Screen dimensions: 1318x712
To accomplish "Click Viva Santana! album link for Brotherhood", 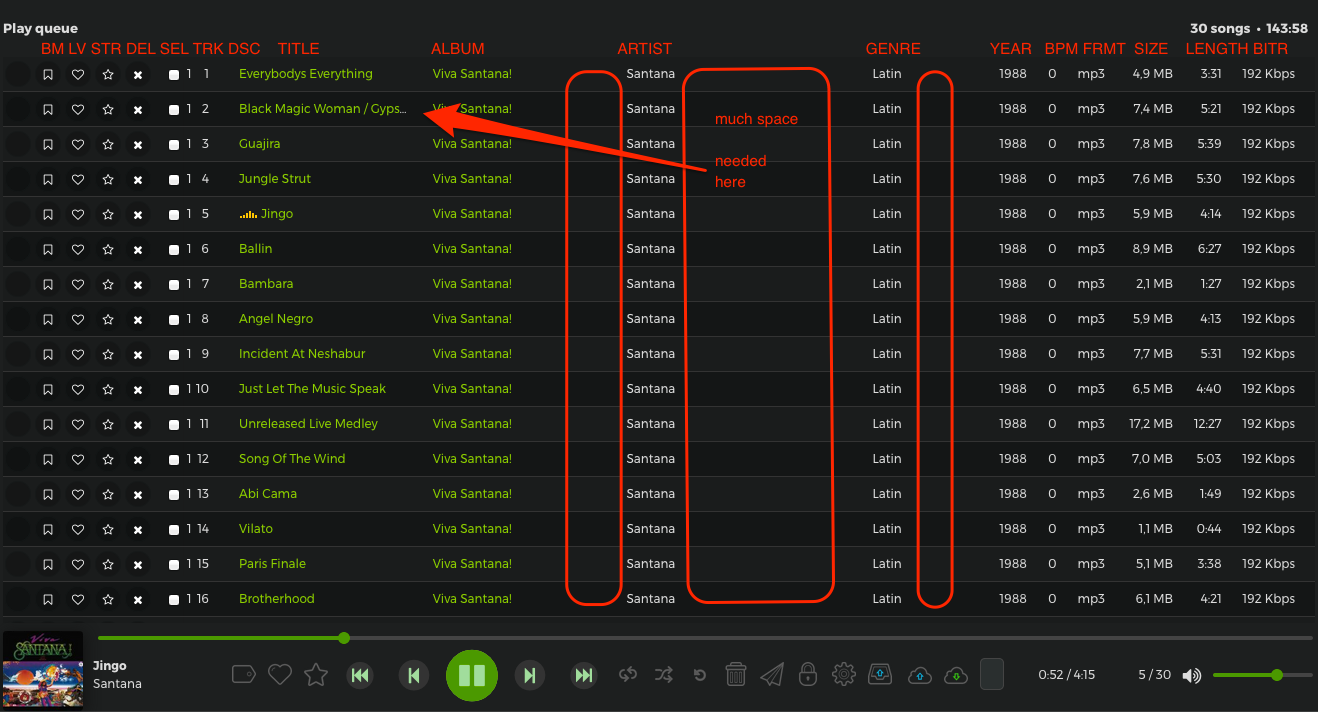I will 472,599.
